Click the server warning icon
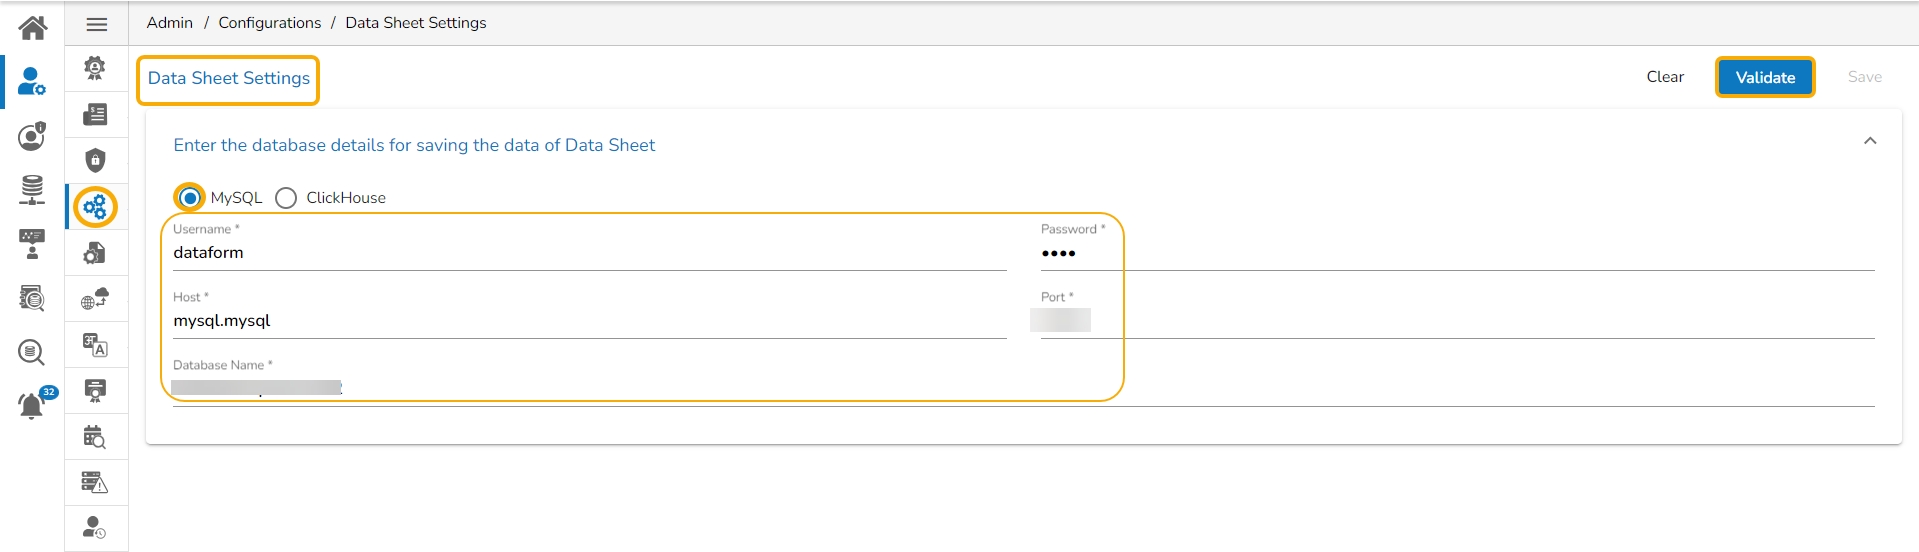1919x552 pixels. (95, 483)
